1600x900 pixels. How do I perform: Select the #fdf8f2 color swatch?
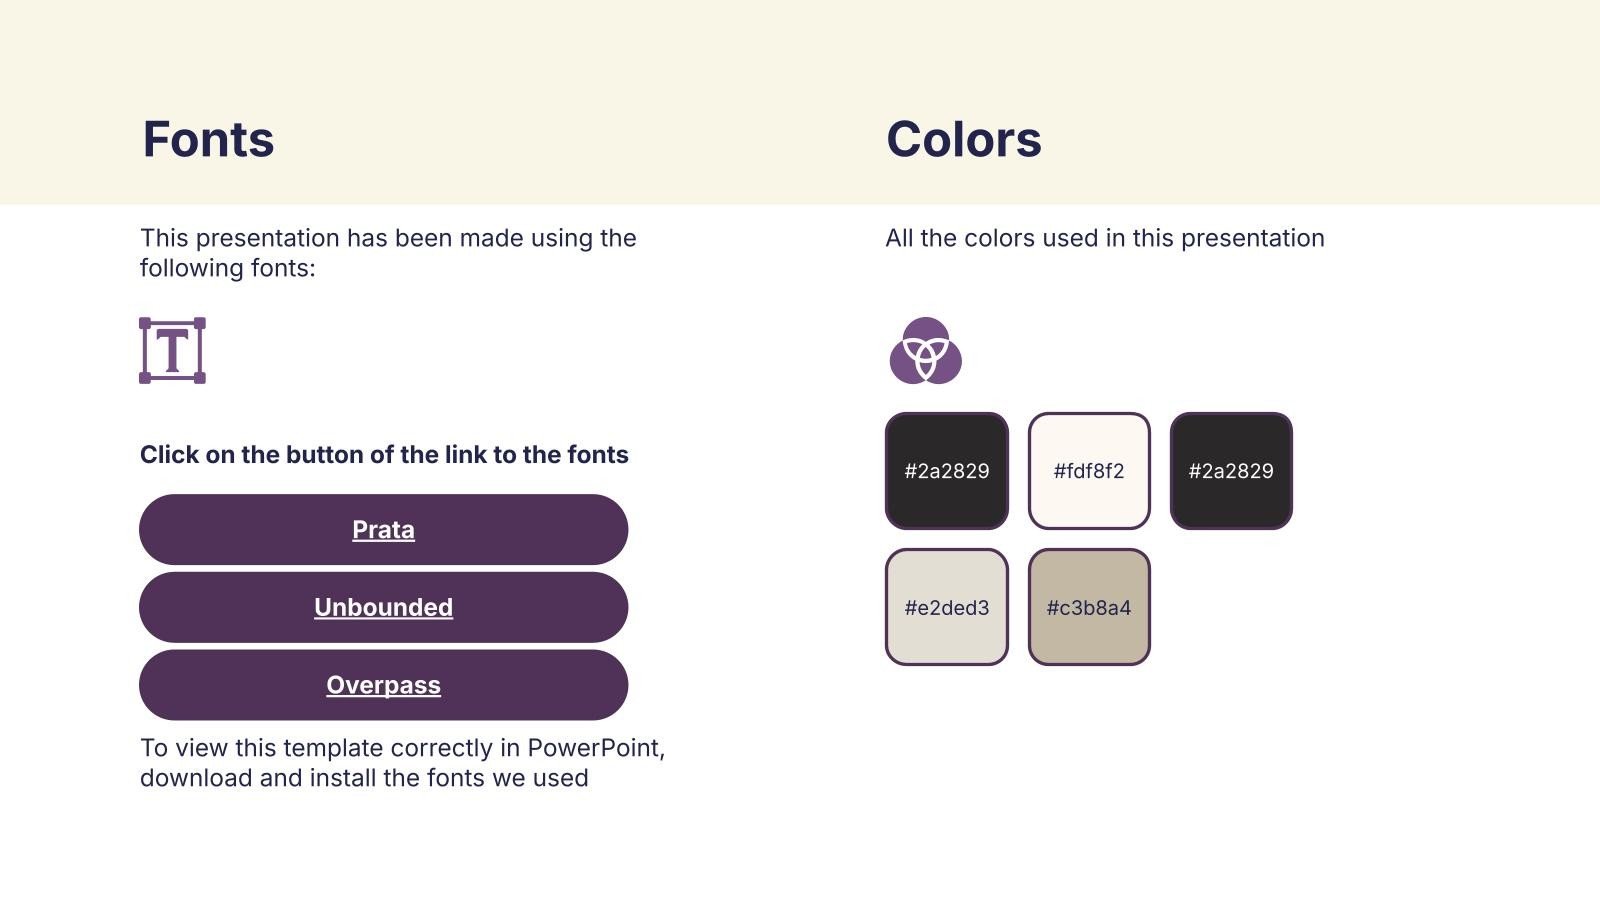coord(1089,471)
